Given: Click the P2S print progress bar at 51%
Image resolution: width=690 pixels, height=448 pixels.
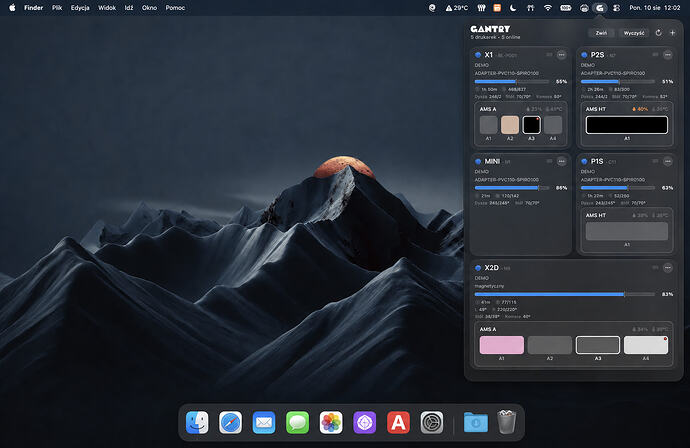Looking at the screenshot, I should pos(618,81).
